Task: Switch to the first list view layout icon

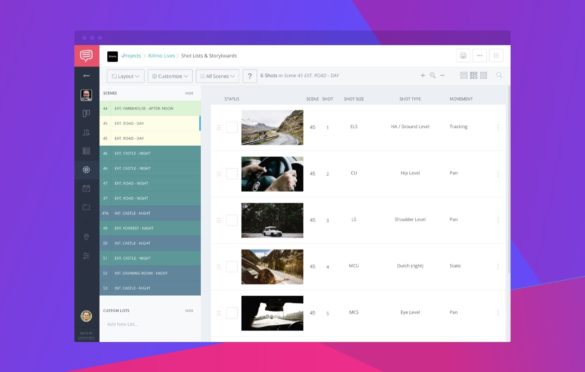Action: point(464,75)
